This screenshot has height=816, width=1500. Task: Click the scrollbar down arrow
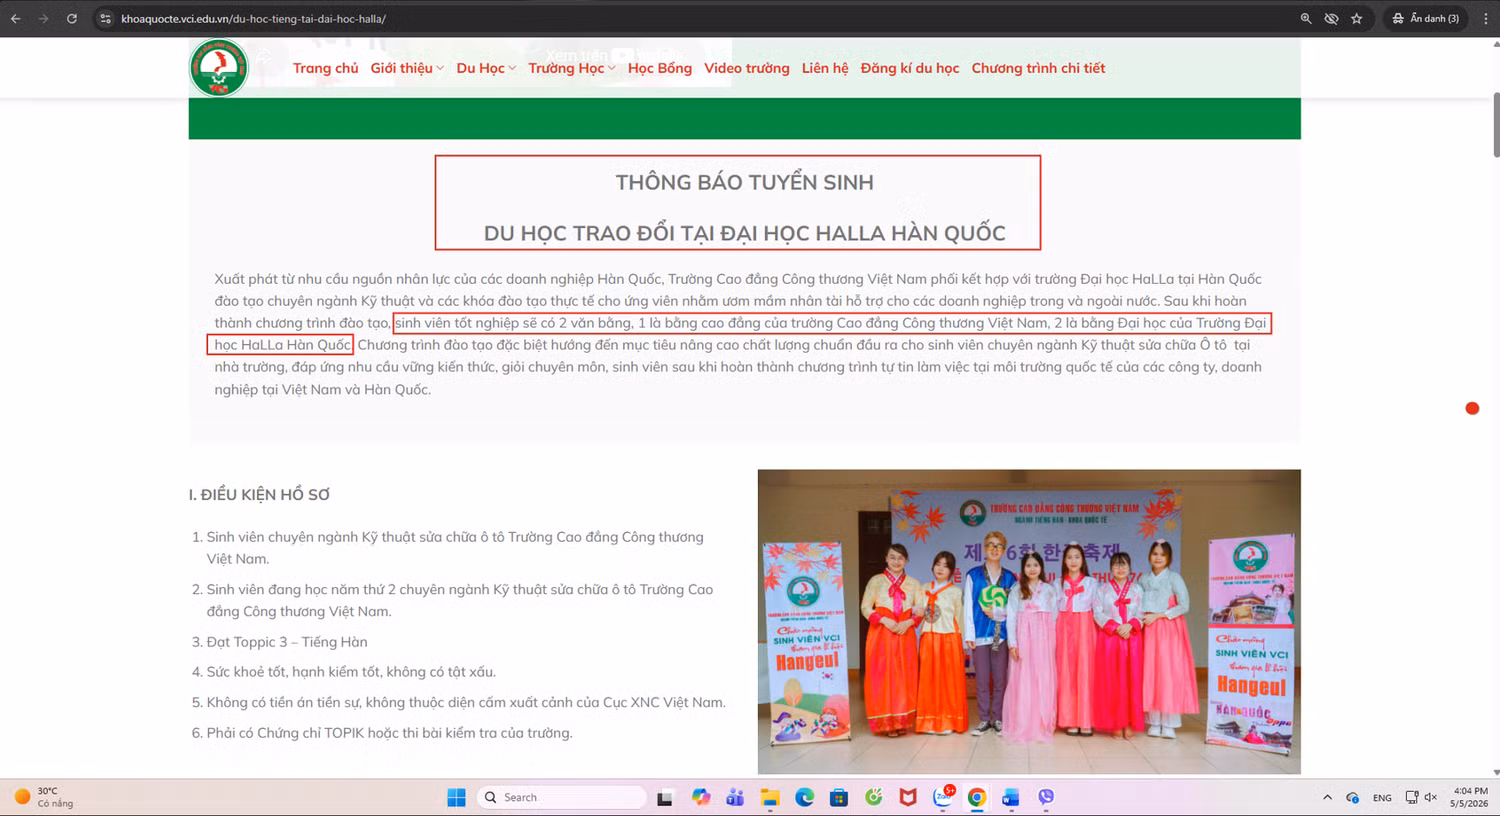pos(1496,772)
